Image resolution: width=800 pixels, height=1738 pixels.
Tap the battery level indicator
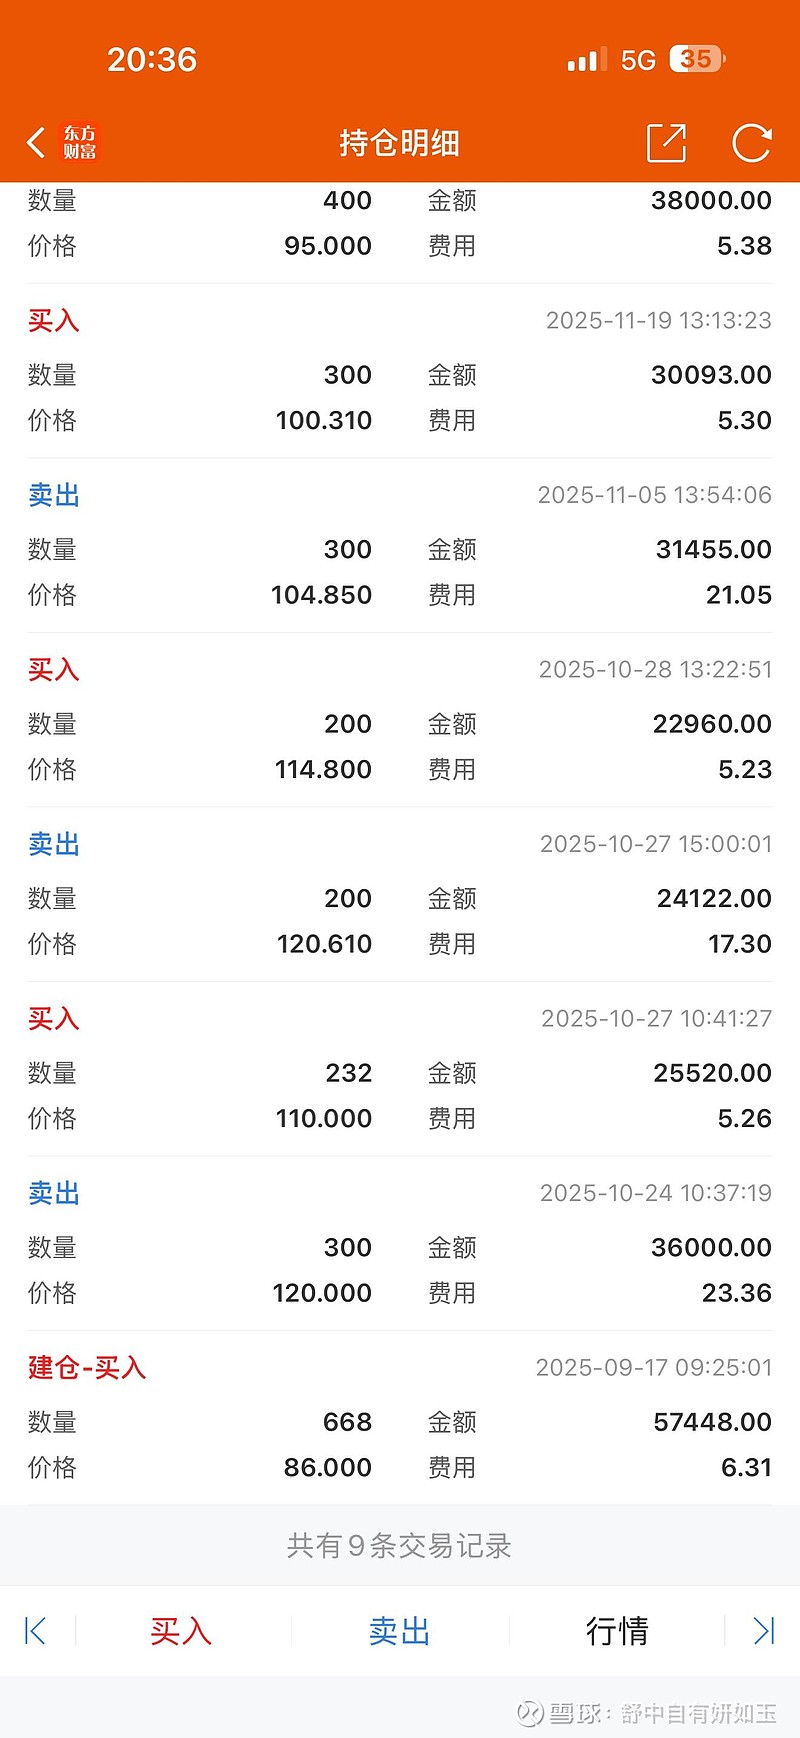click(697, 60)
